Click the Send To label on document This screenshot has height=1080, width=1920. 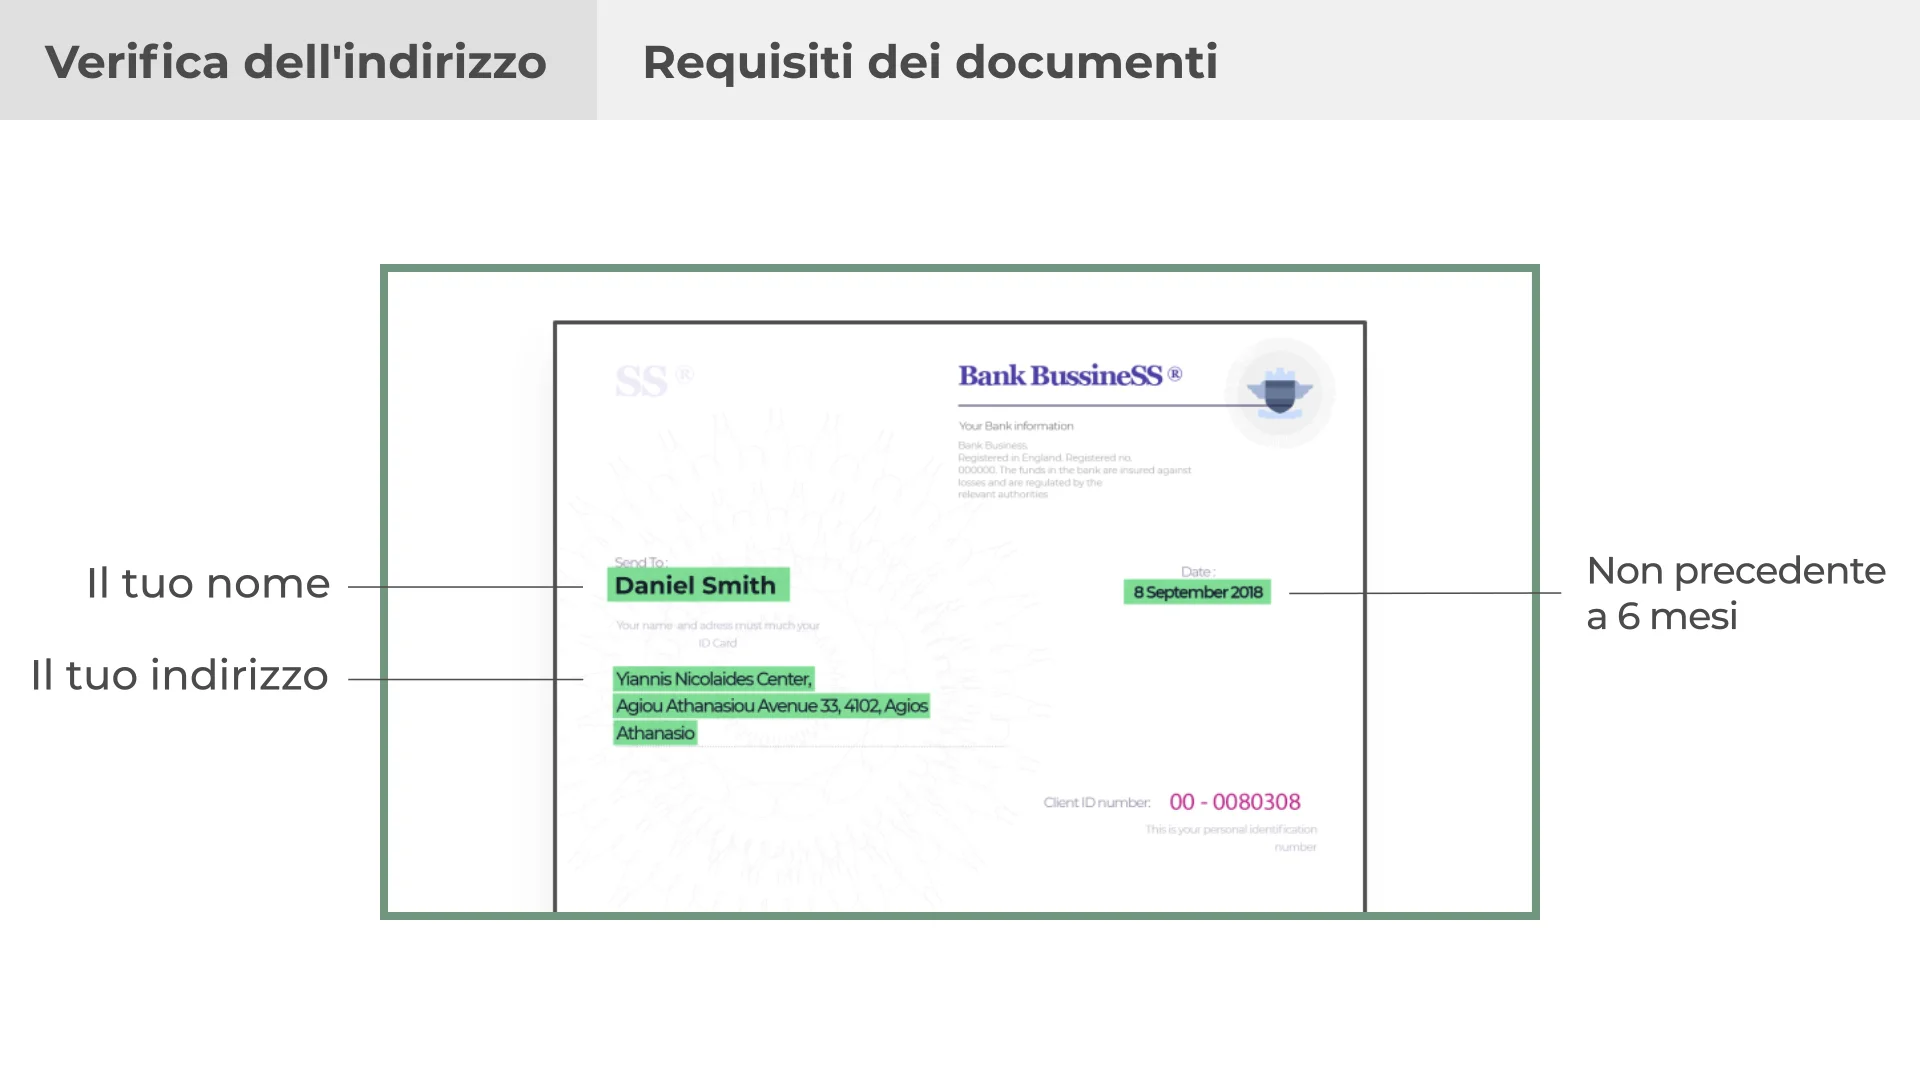point(641,562)
